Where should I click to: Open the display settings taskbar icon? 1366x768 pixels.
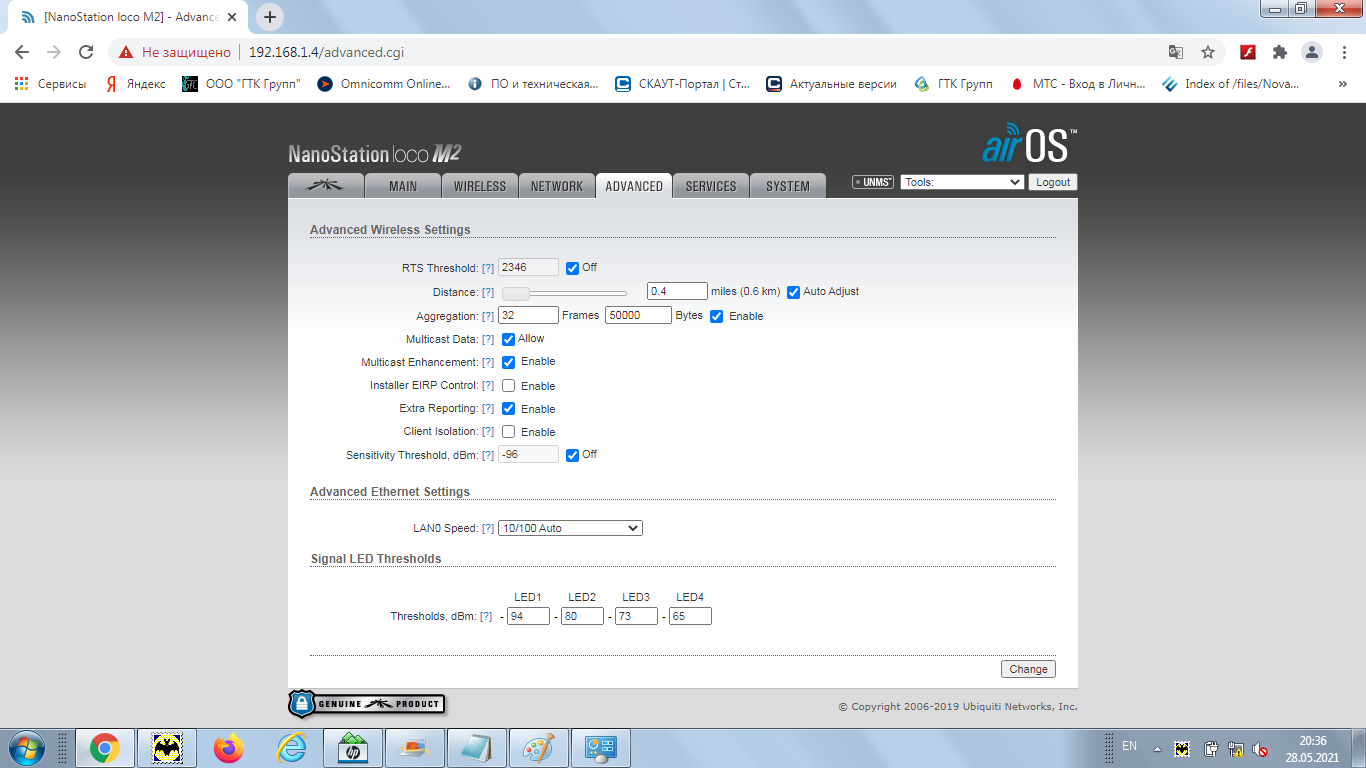(x=600, y=748)
